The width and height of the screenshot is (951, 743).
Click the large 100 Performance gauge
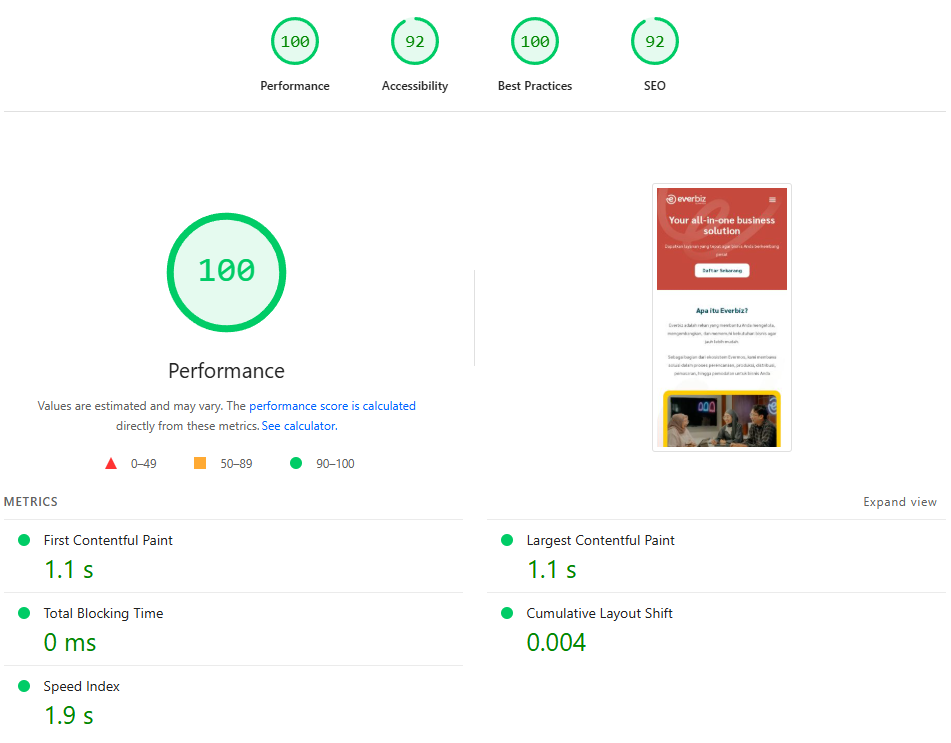click(x=226, y=272)
